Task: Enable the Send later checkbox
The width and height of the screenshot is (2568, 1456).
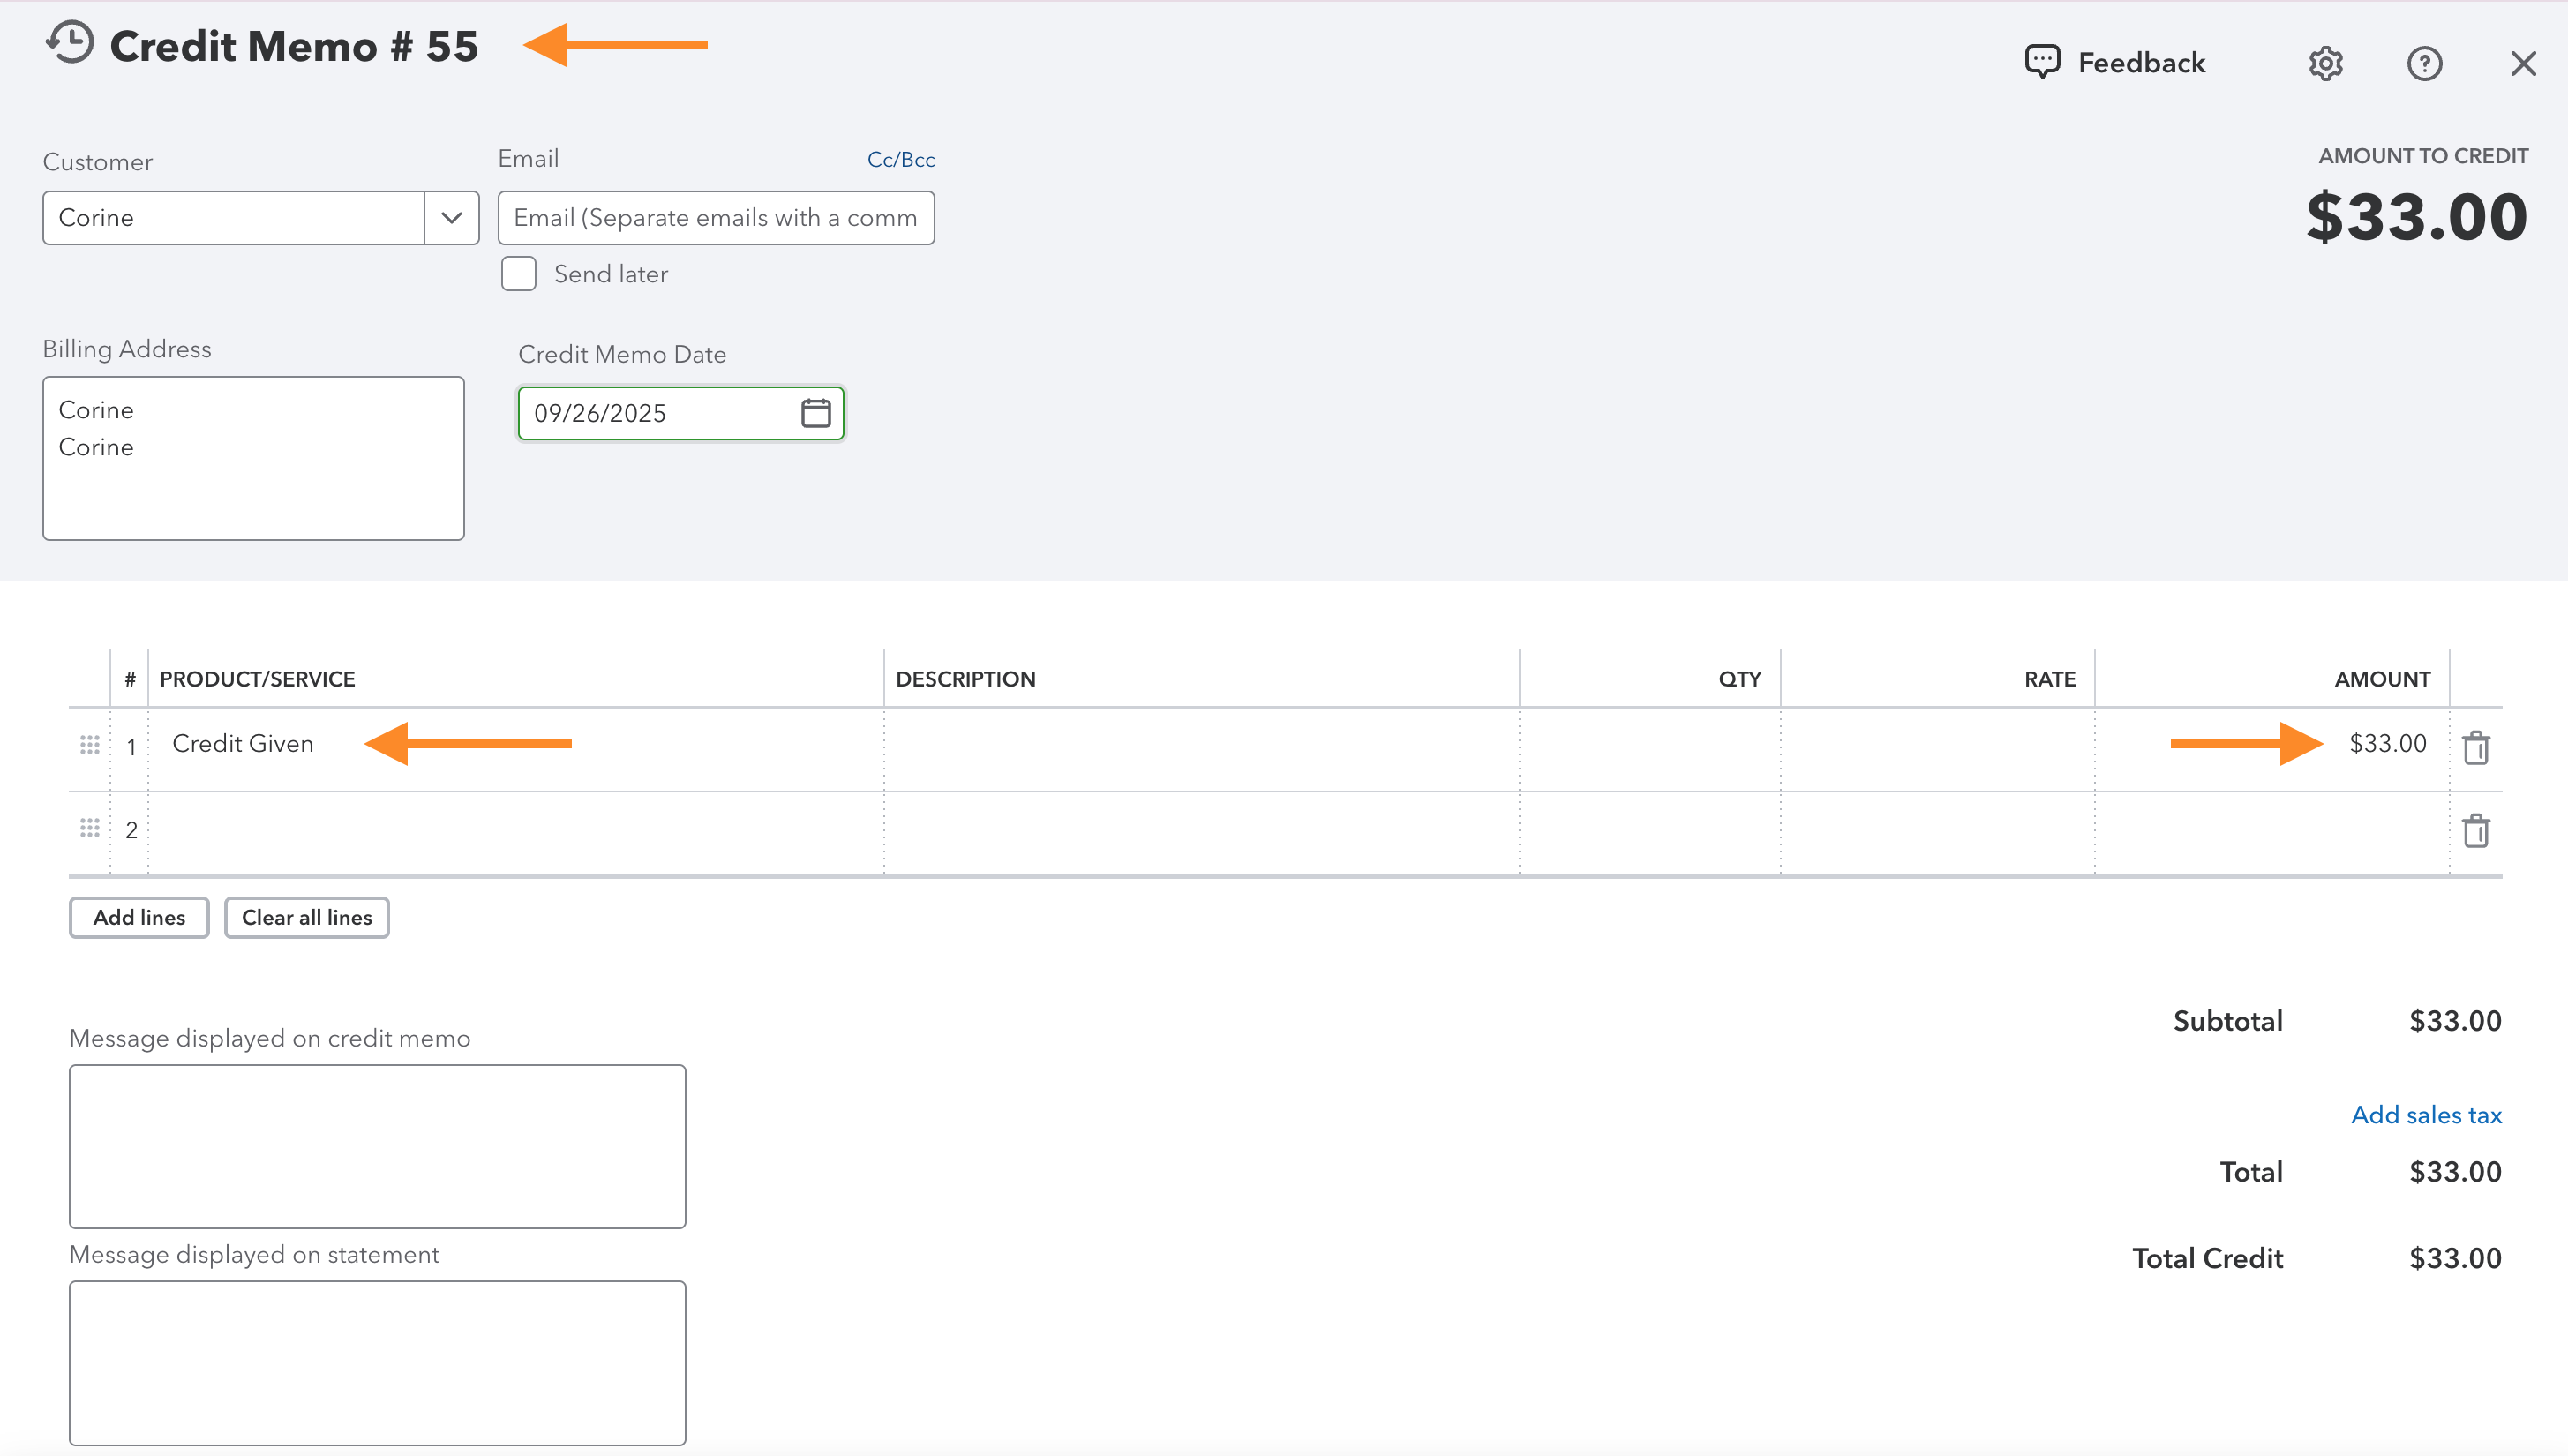Action: [519, 274]
